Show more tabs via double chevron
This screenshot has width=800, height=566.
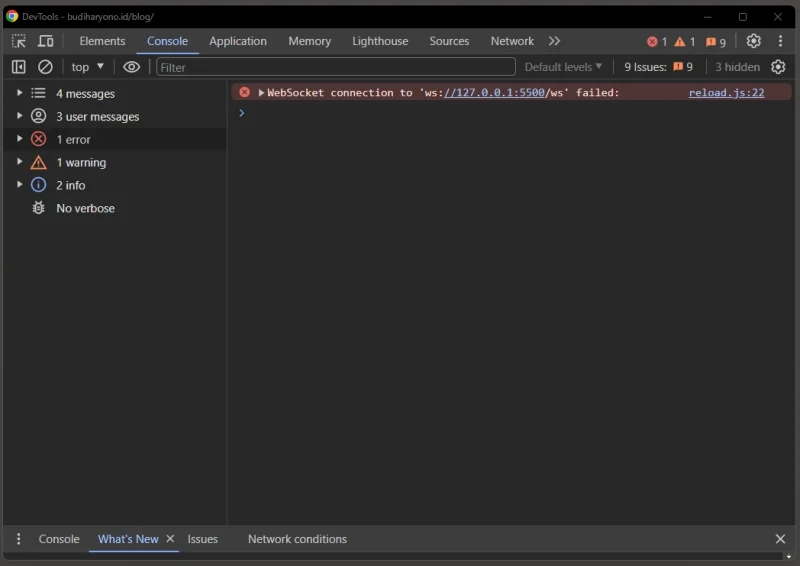click(555, 41)
